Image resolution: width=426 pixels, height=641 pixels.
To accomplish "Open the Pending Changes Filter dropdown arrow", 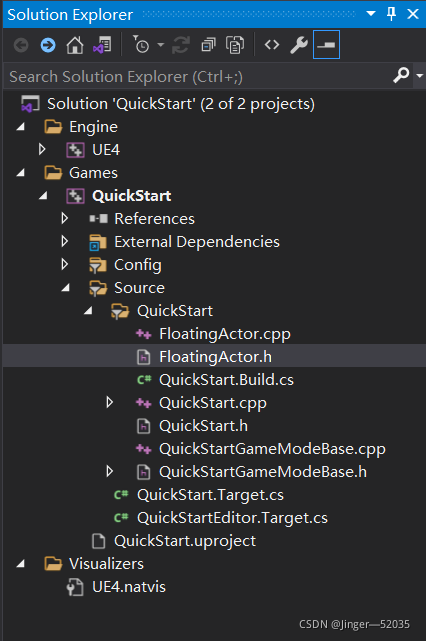I will click(161, 45).
